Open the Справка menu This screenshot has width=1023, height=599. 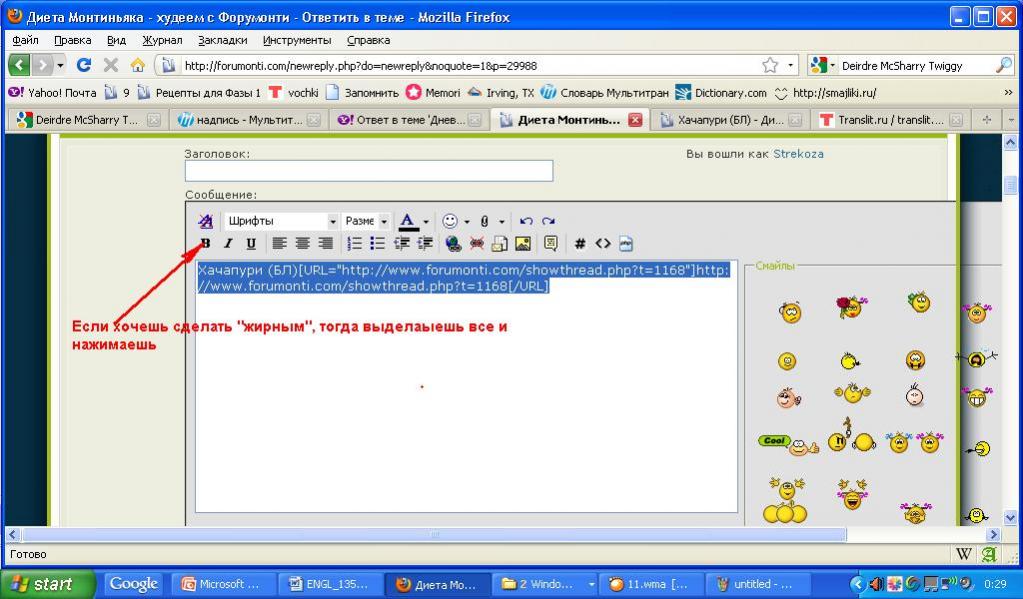(x=369, y=40)
